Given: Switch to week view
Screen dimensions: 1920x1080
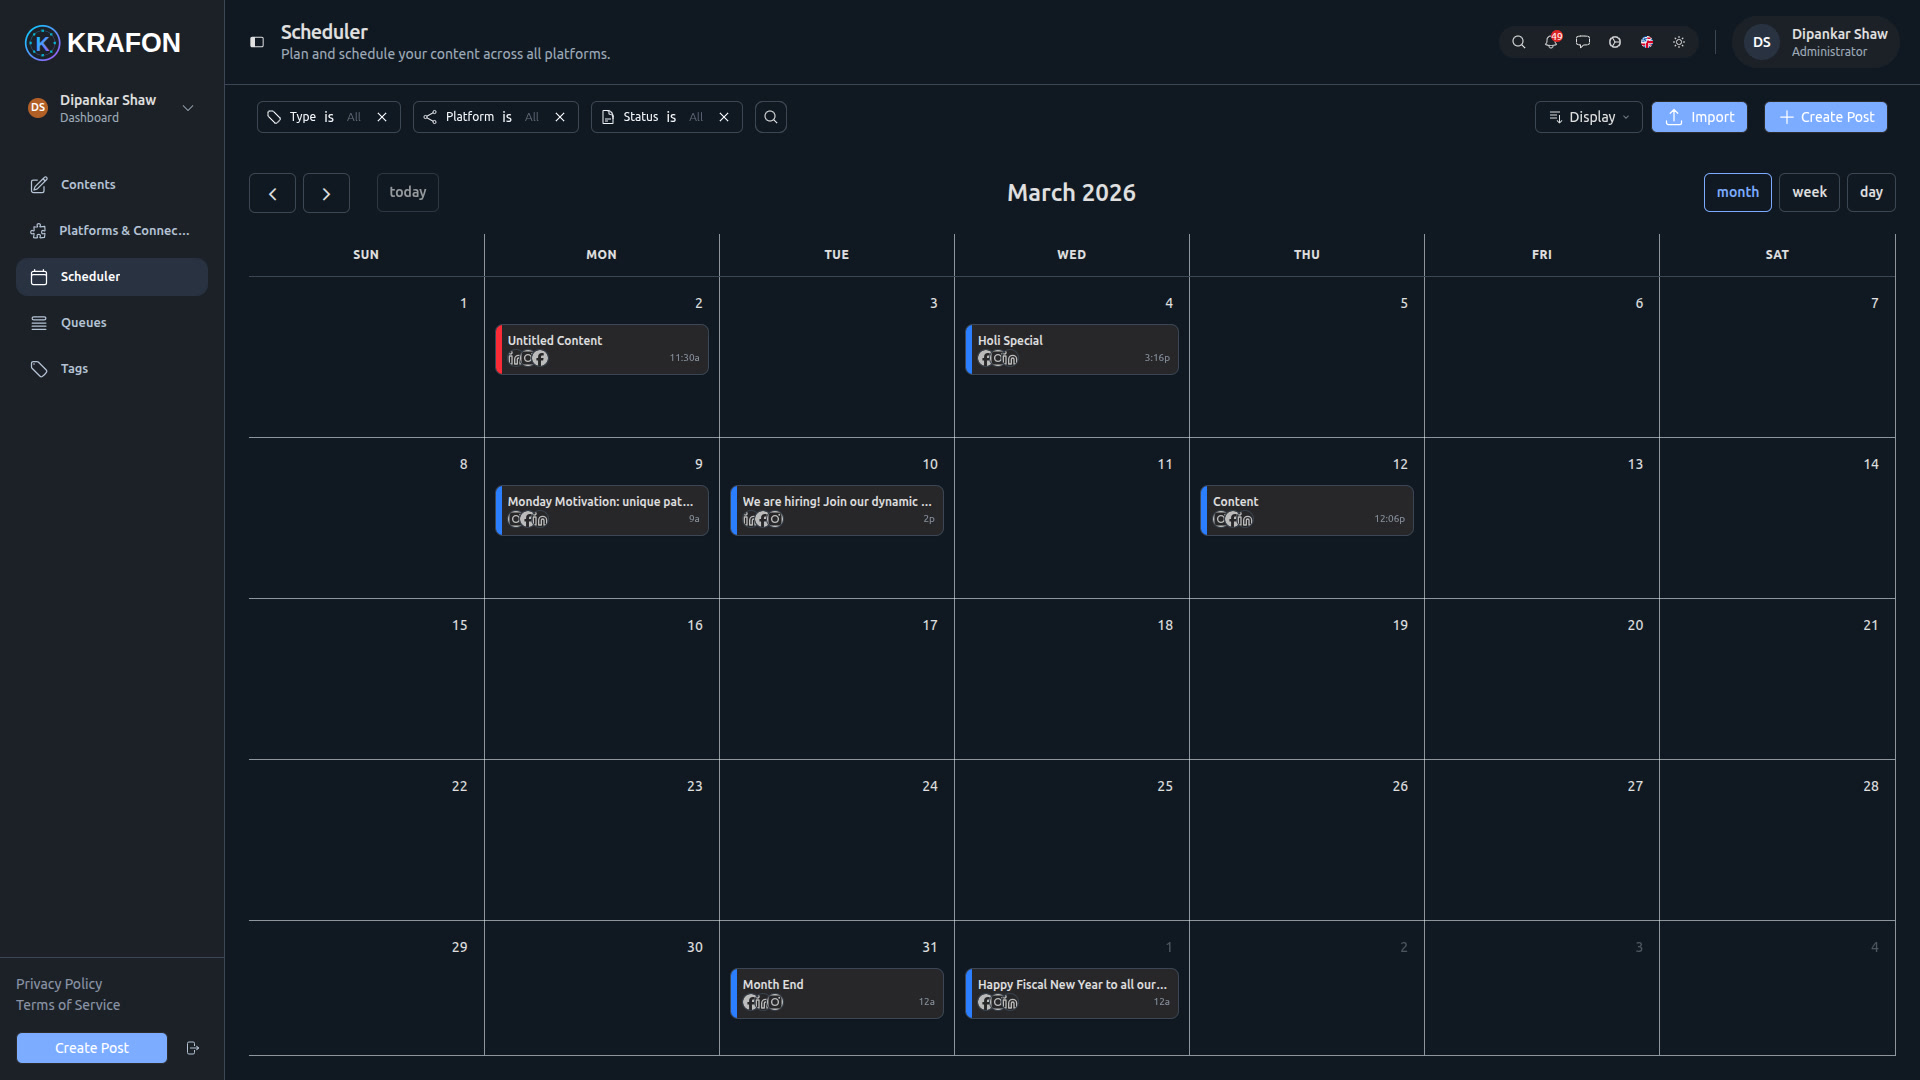Looking at the screenshot, I should click(x=1809, y=192).
